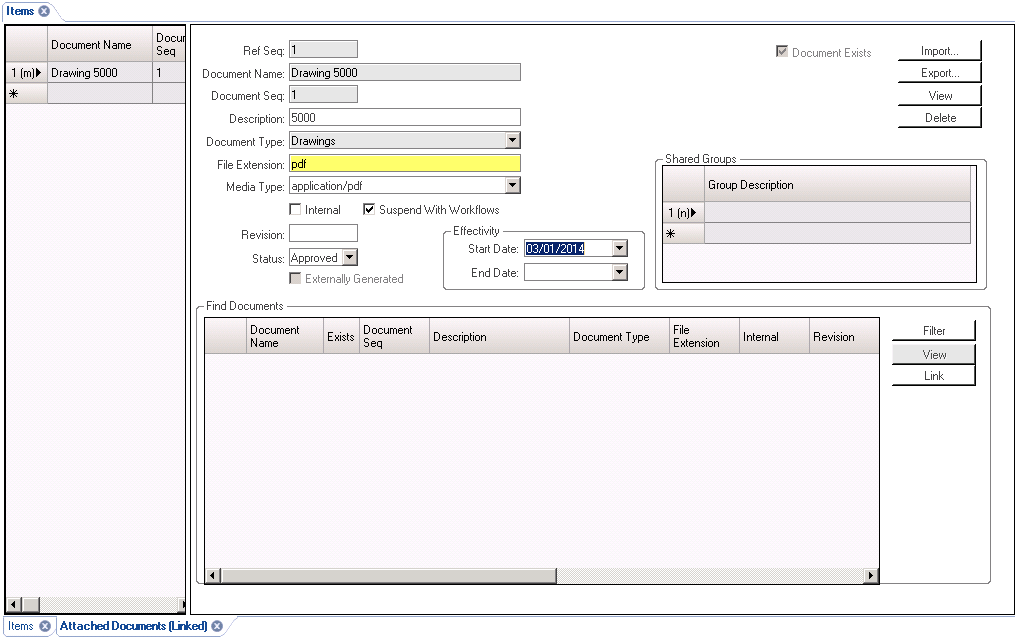
Task: Close the bottom Items tab
Action: pos(45,626)
